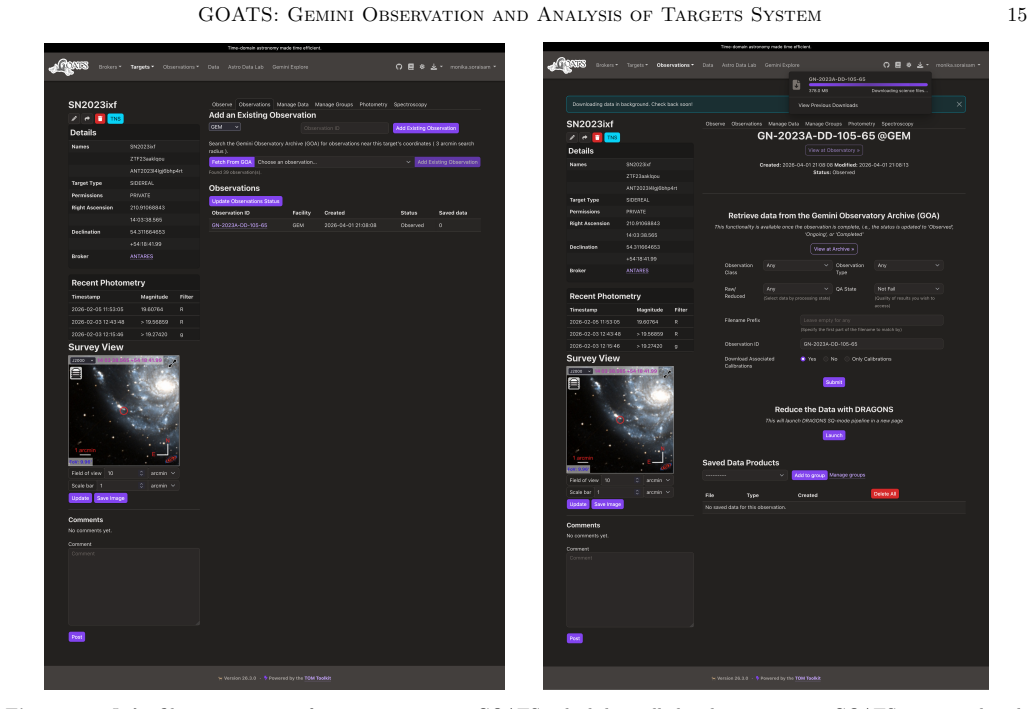Select No for Download Associated Calibrations
The image size is (1033, 709).
pos(825,359)
